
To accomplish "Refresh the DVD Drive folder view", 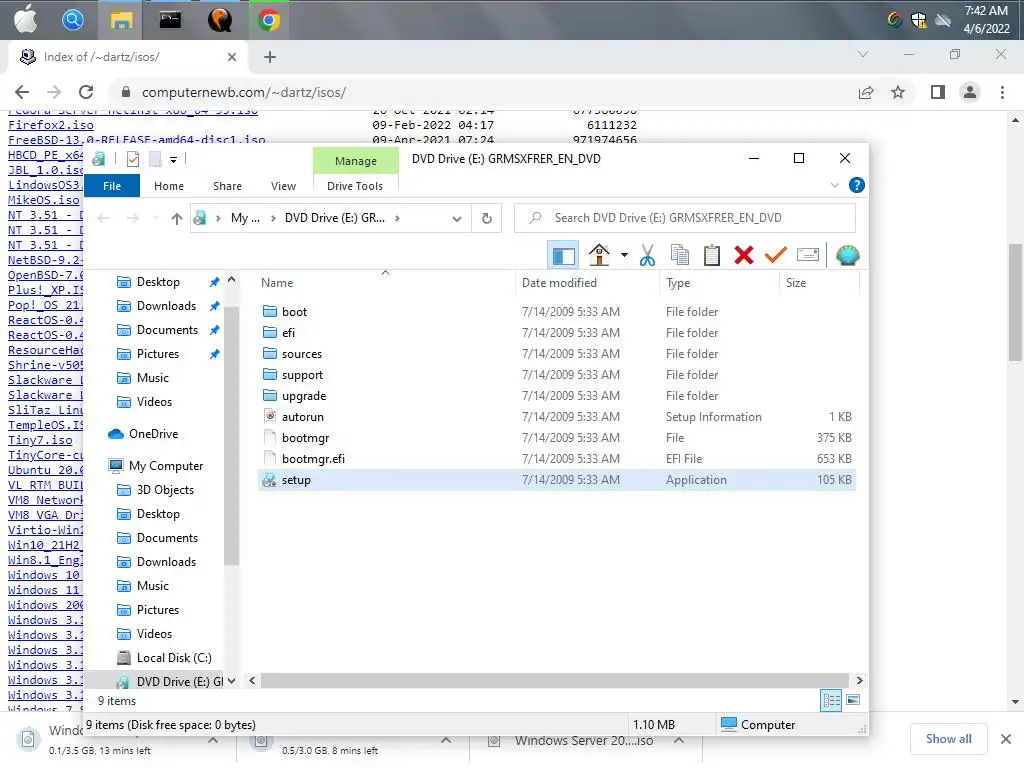I will [487, 218].
